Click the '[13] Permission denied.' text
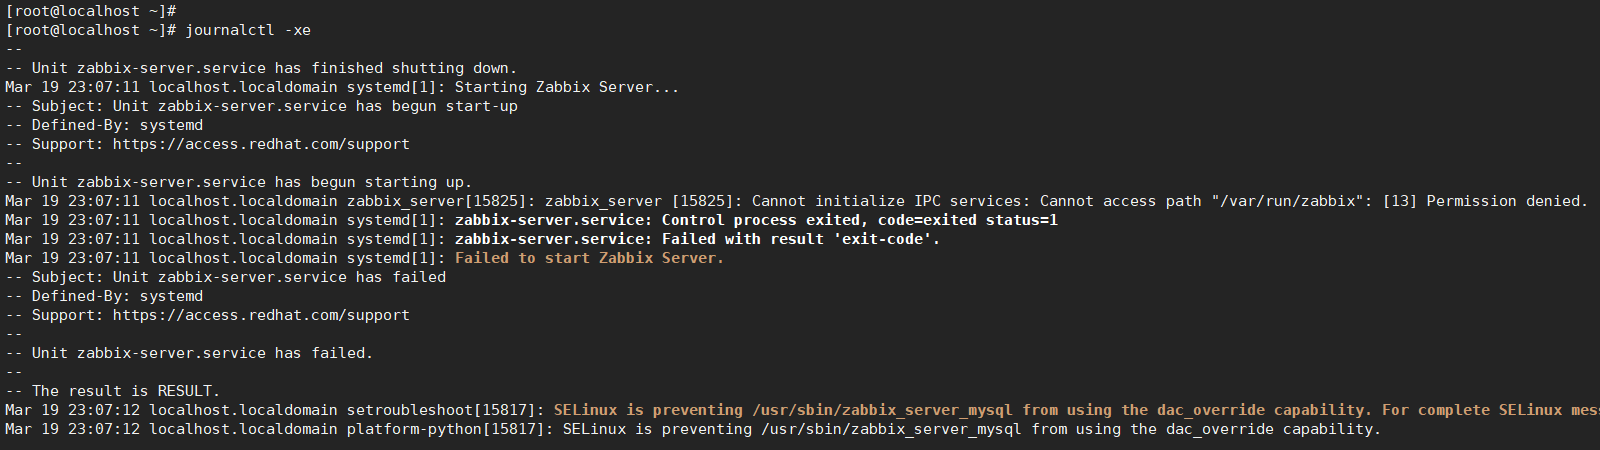Screen dimensions: 1600x450 click(x=1485, y=201)
